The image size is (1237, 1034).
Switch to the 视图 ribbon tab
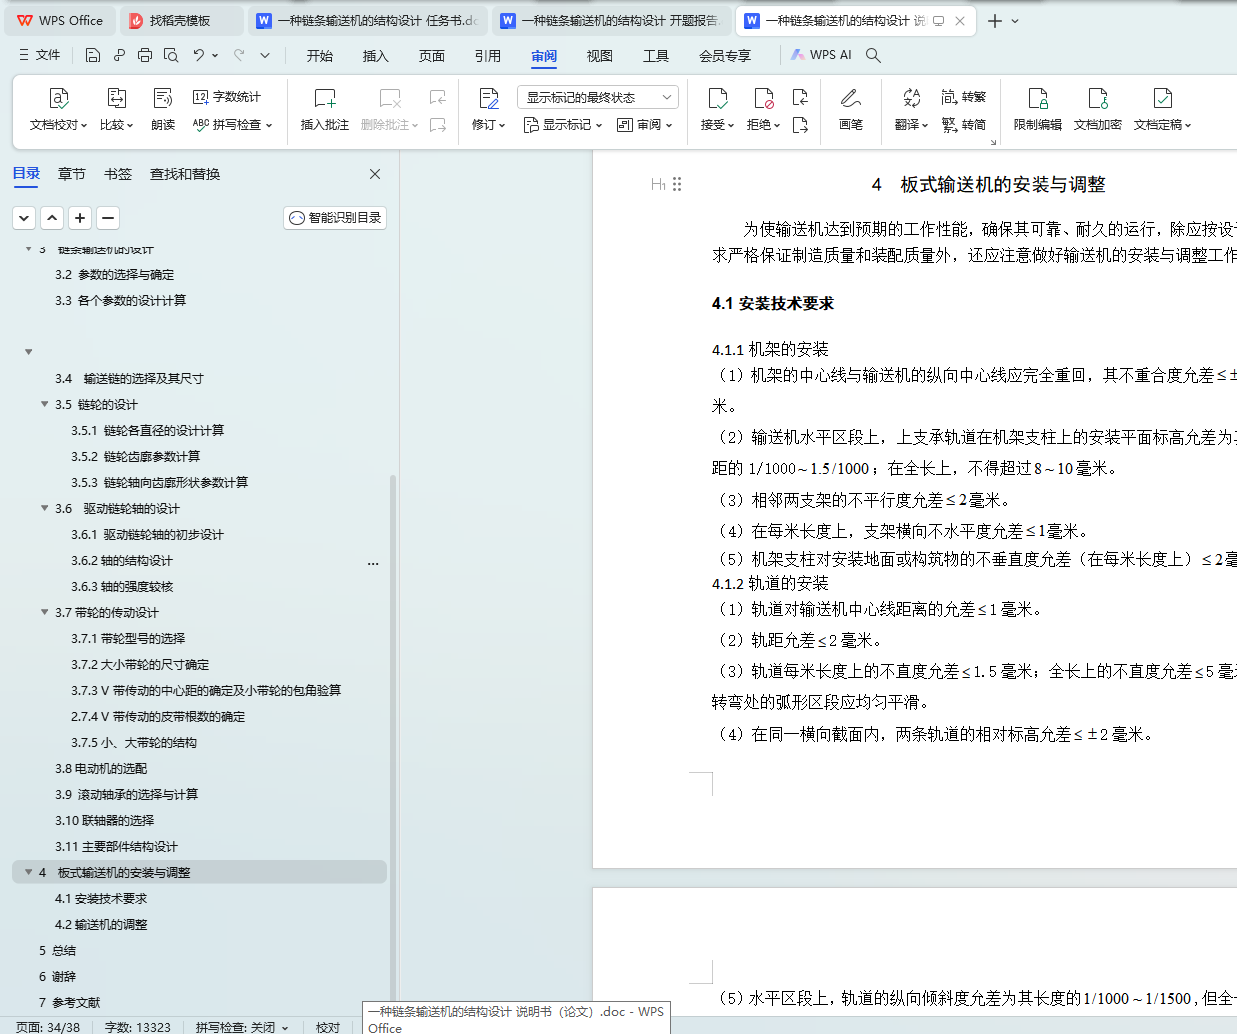[x=600, y=55]
